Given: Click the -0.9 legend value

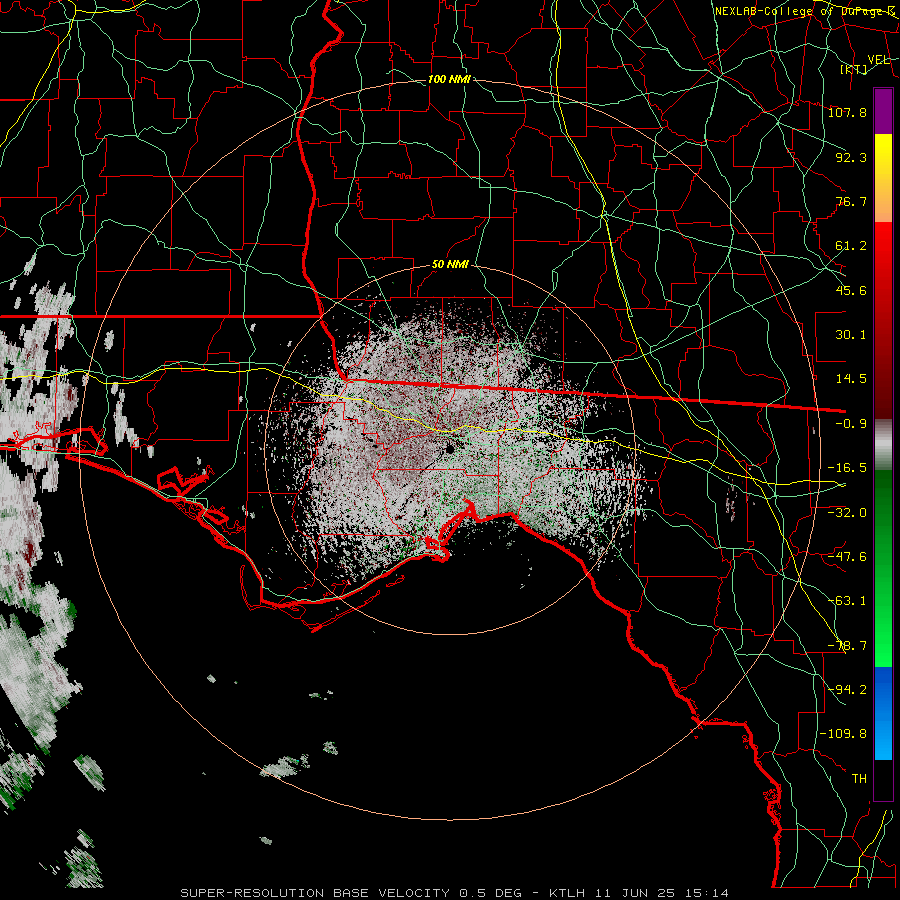Looking at the screenshot, I should tap(851, 424).
